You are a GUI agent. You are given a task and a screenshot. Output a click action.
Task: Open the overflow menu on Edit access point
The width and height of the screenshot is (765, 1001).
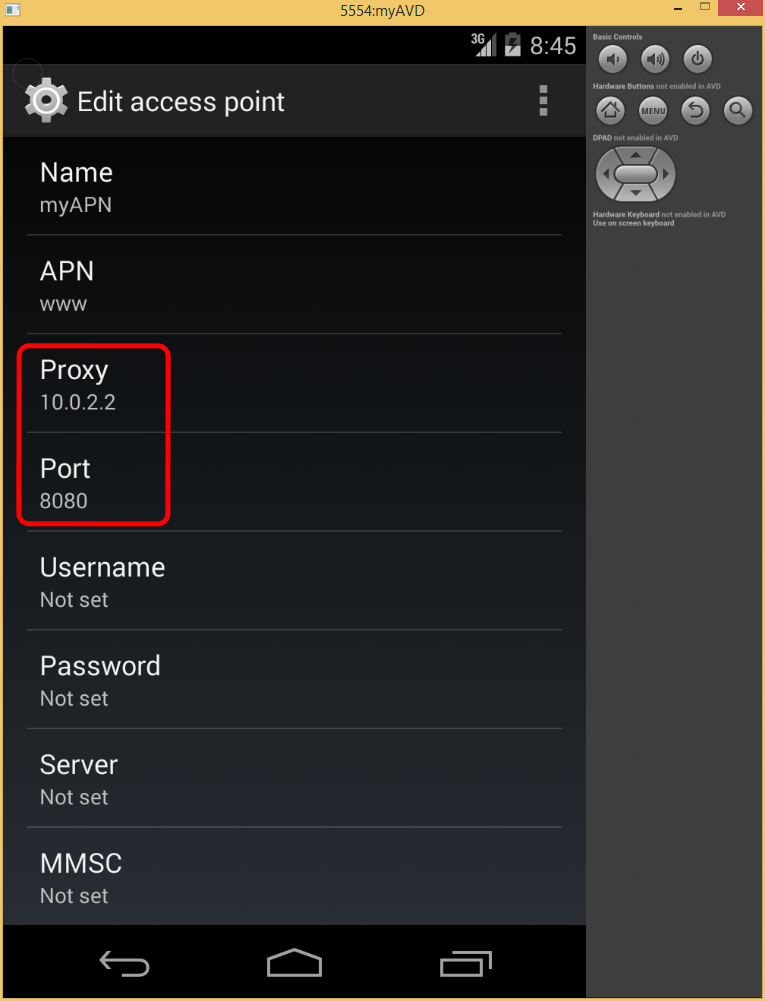543,100
